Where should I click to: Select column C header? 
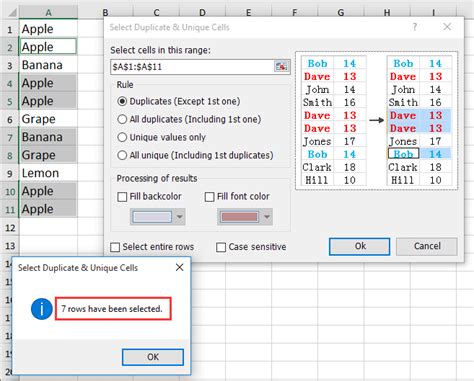156,13
